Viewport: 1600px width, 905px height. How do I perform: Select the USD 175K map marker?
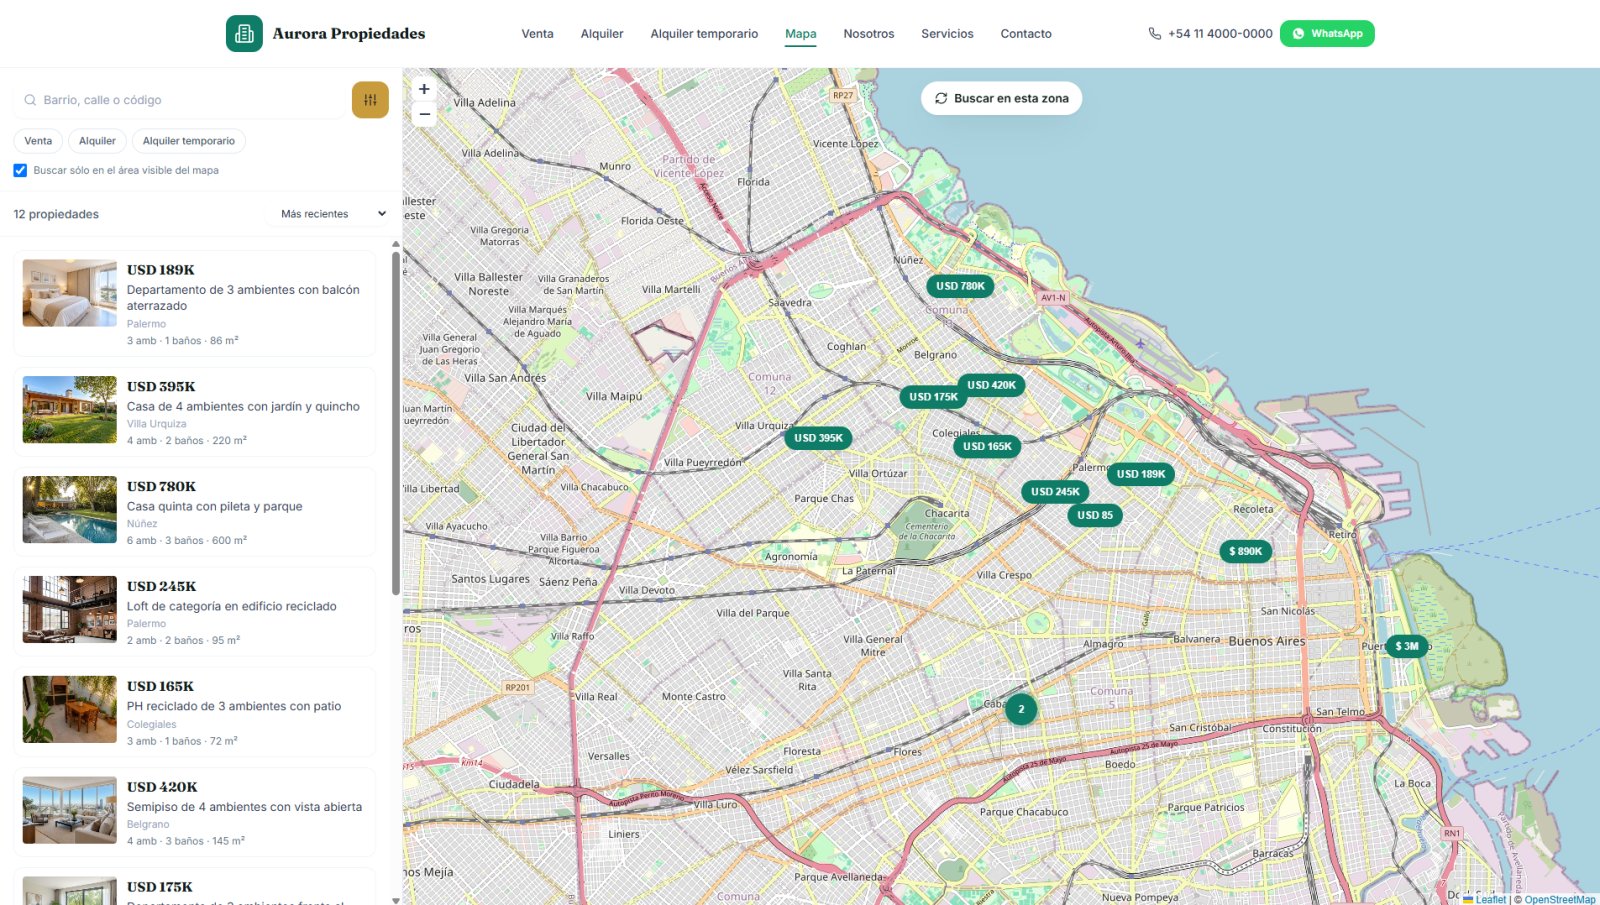pos(933,397)
